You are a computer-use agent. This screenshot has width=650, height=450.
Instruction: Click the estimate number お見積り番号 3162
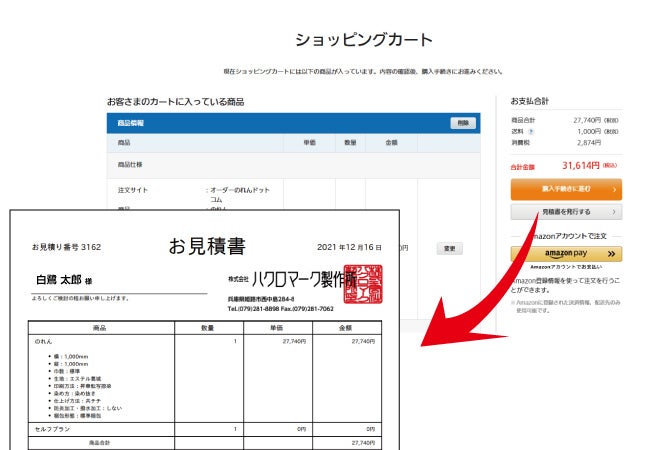(x=66, y=247)
